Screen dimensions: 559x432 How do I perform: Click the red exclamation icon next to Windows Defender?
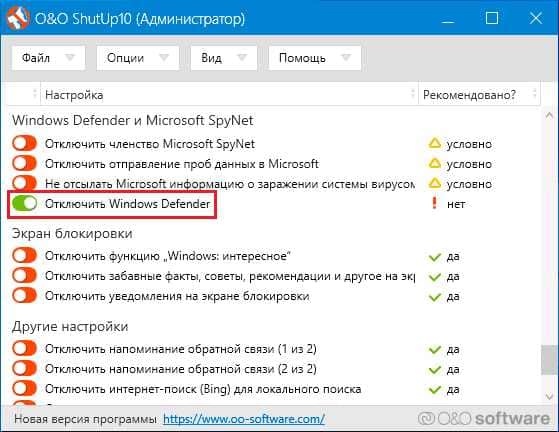tap(434, 203)
